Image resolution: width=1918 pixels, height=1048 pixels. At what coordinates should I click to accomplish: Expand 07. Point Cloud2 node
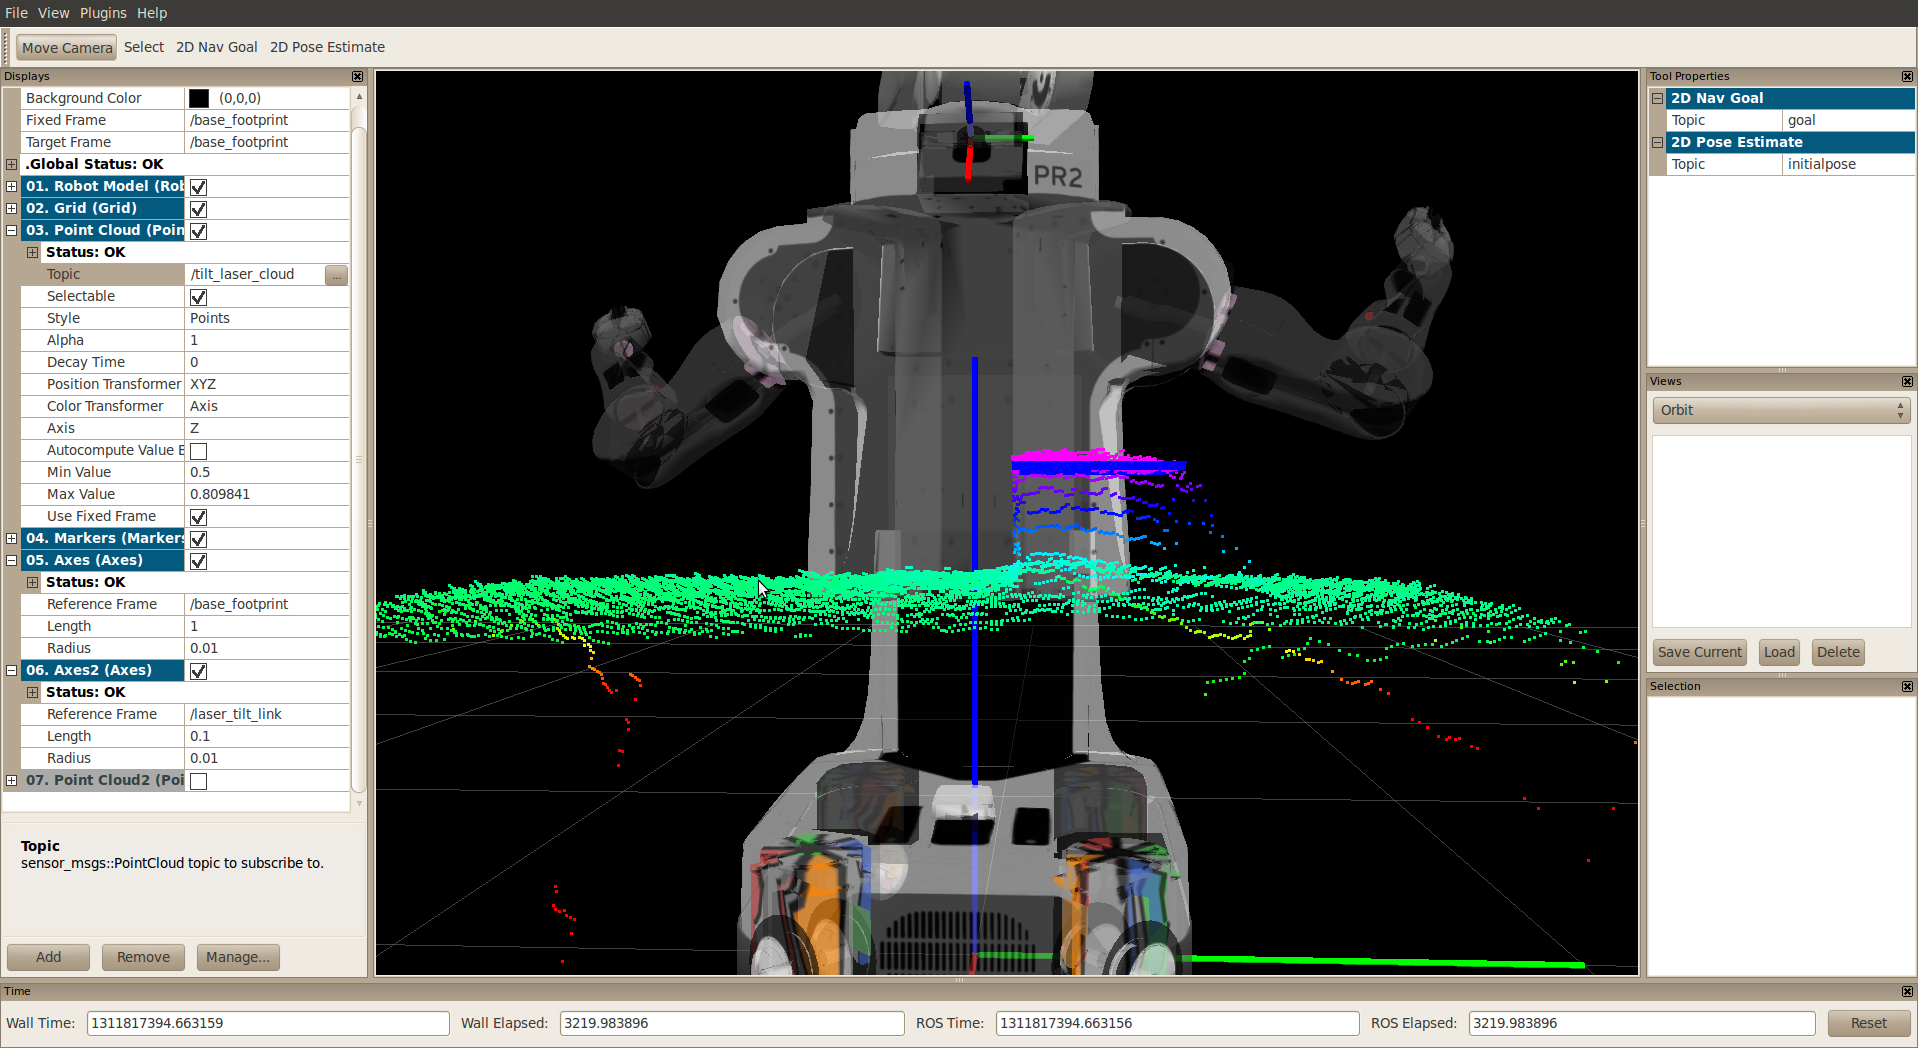[11, 780]
